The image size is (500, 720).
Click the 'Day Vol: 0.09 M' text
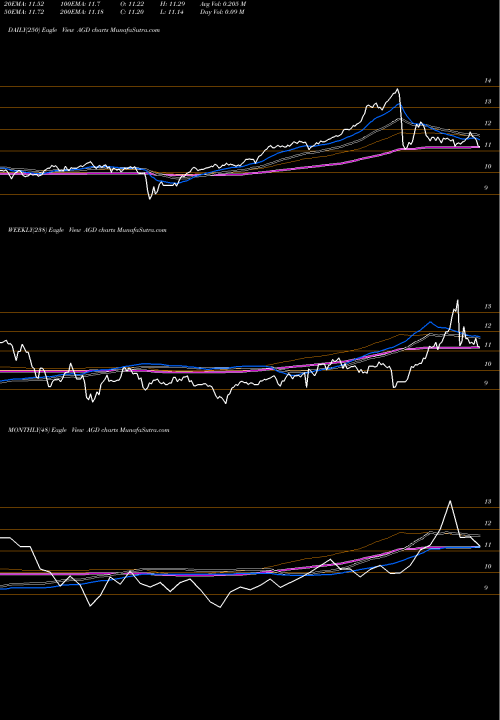click(222, 12)
